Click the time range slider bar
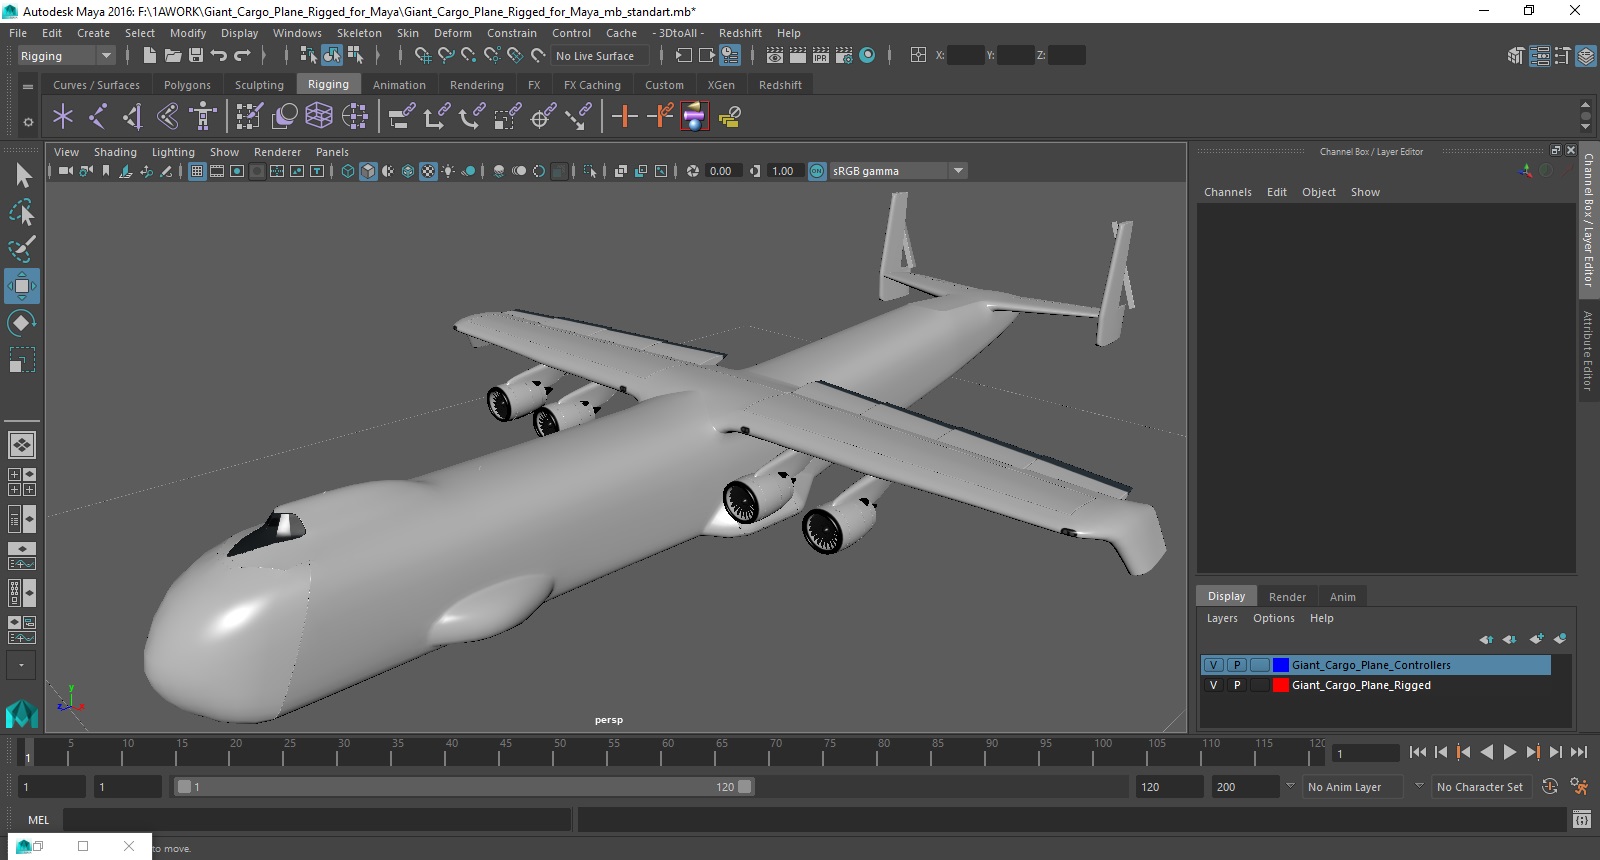 [465, 787]
